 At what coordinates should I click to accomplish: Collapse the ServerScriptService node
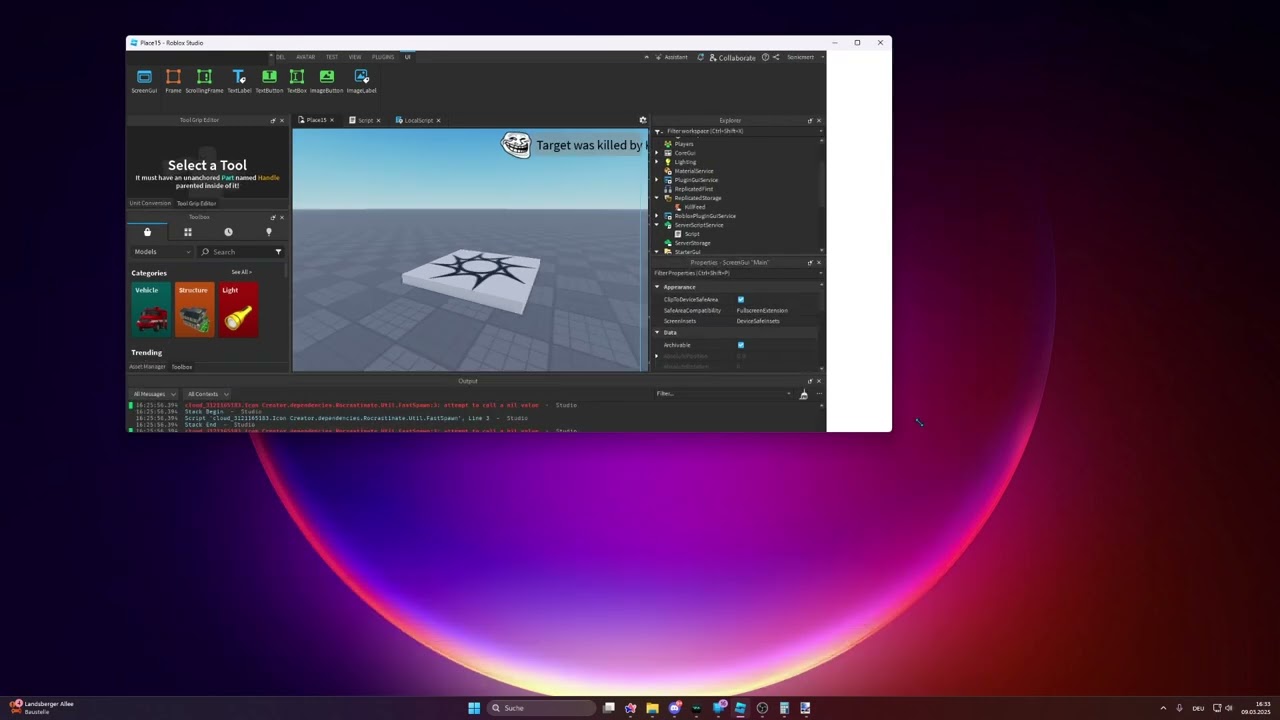click(x=657, y=225)
